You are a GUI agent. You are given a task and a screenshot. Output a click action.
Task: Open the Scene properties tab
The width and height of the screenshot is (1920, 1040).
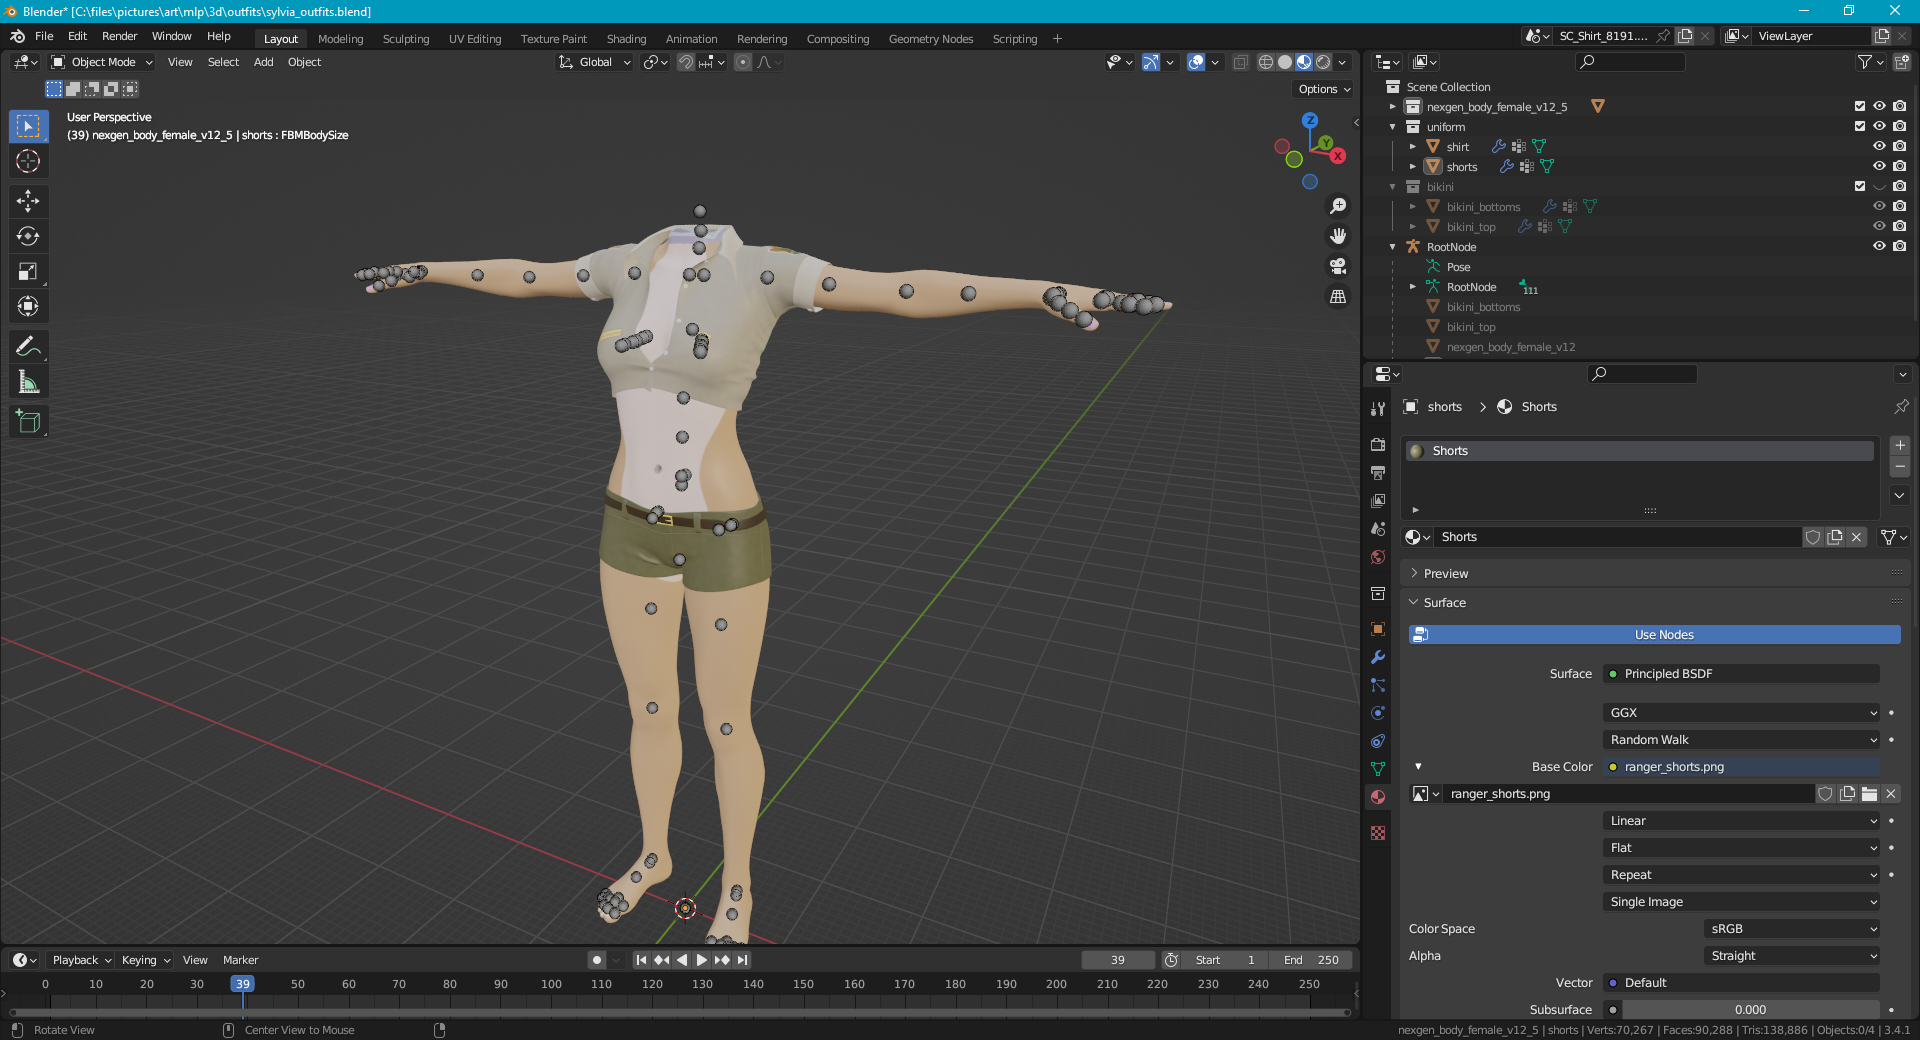tap(1378, 529)
